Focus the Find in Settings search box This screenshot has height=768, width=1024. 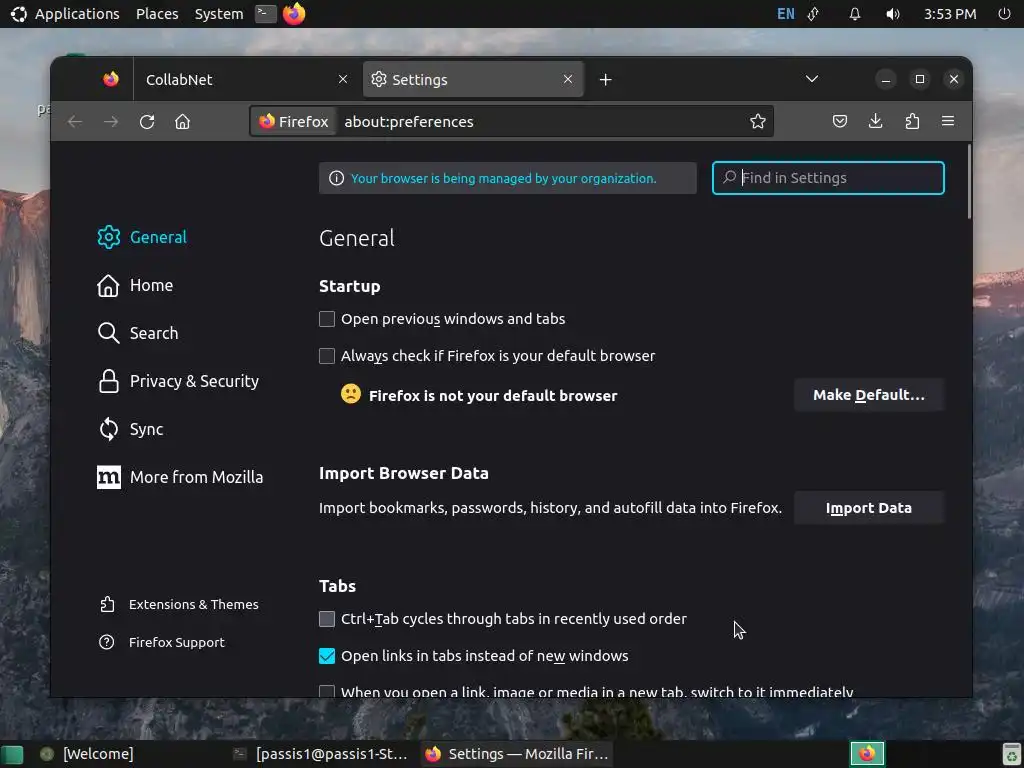(828, 178)
